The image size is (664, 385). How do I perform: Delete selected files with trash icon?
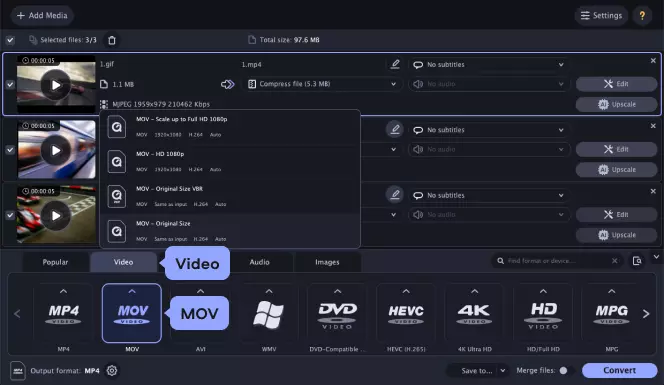pos(112,40)
